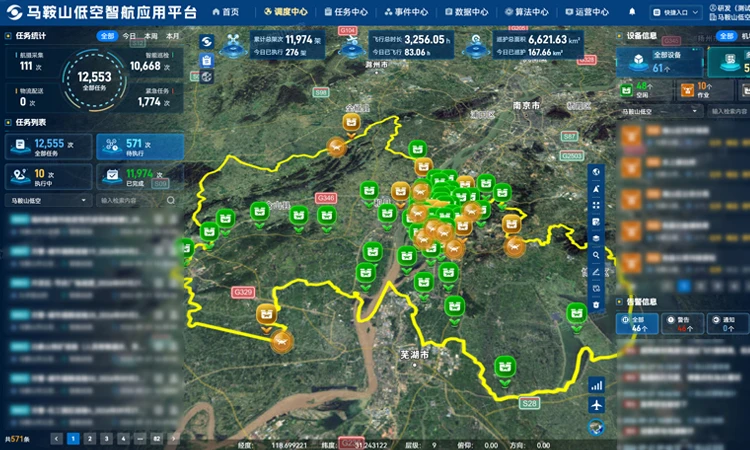
Task: Filter alarms by 通知
Action: coord(728,323)
